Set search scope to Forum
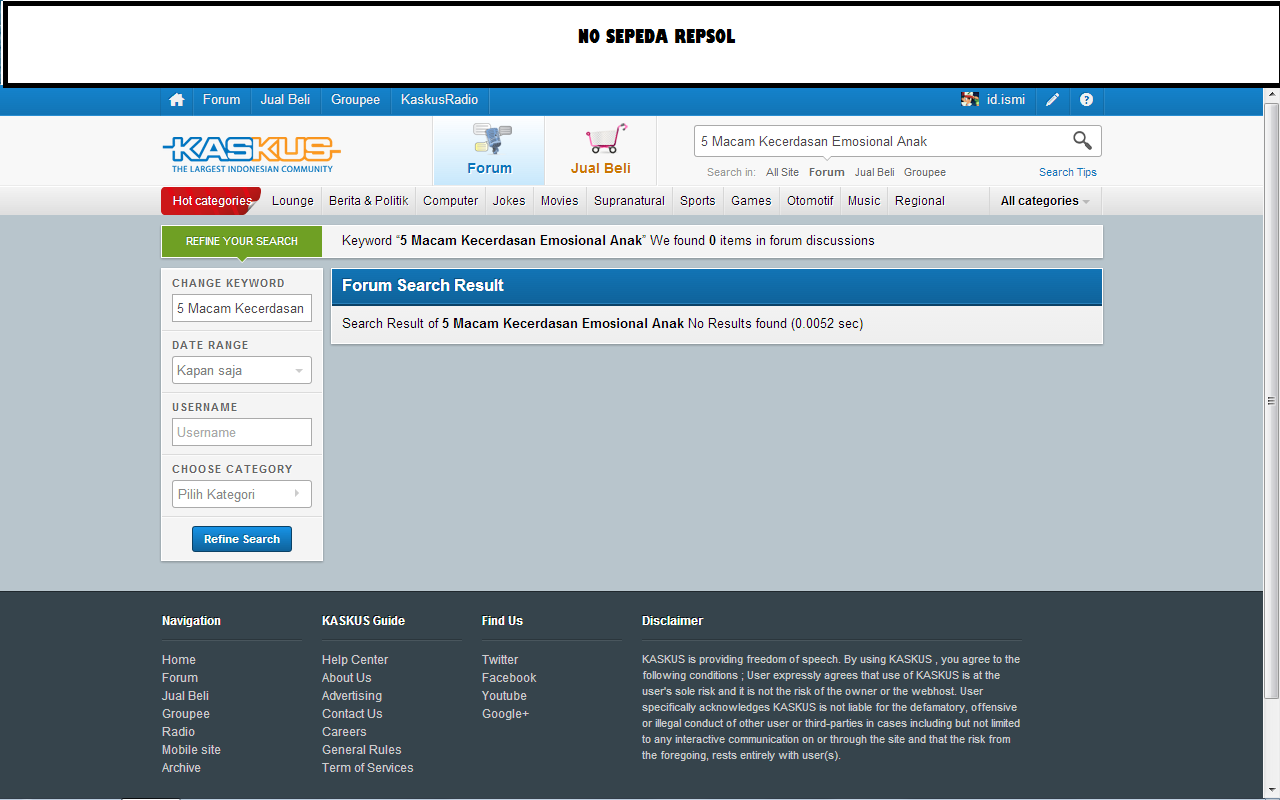 pyautogui.click(x=827, y=172)
